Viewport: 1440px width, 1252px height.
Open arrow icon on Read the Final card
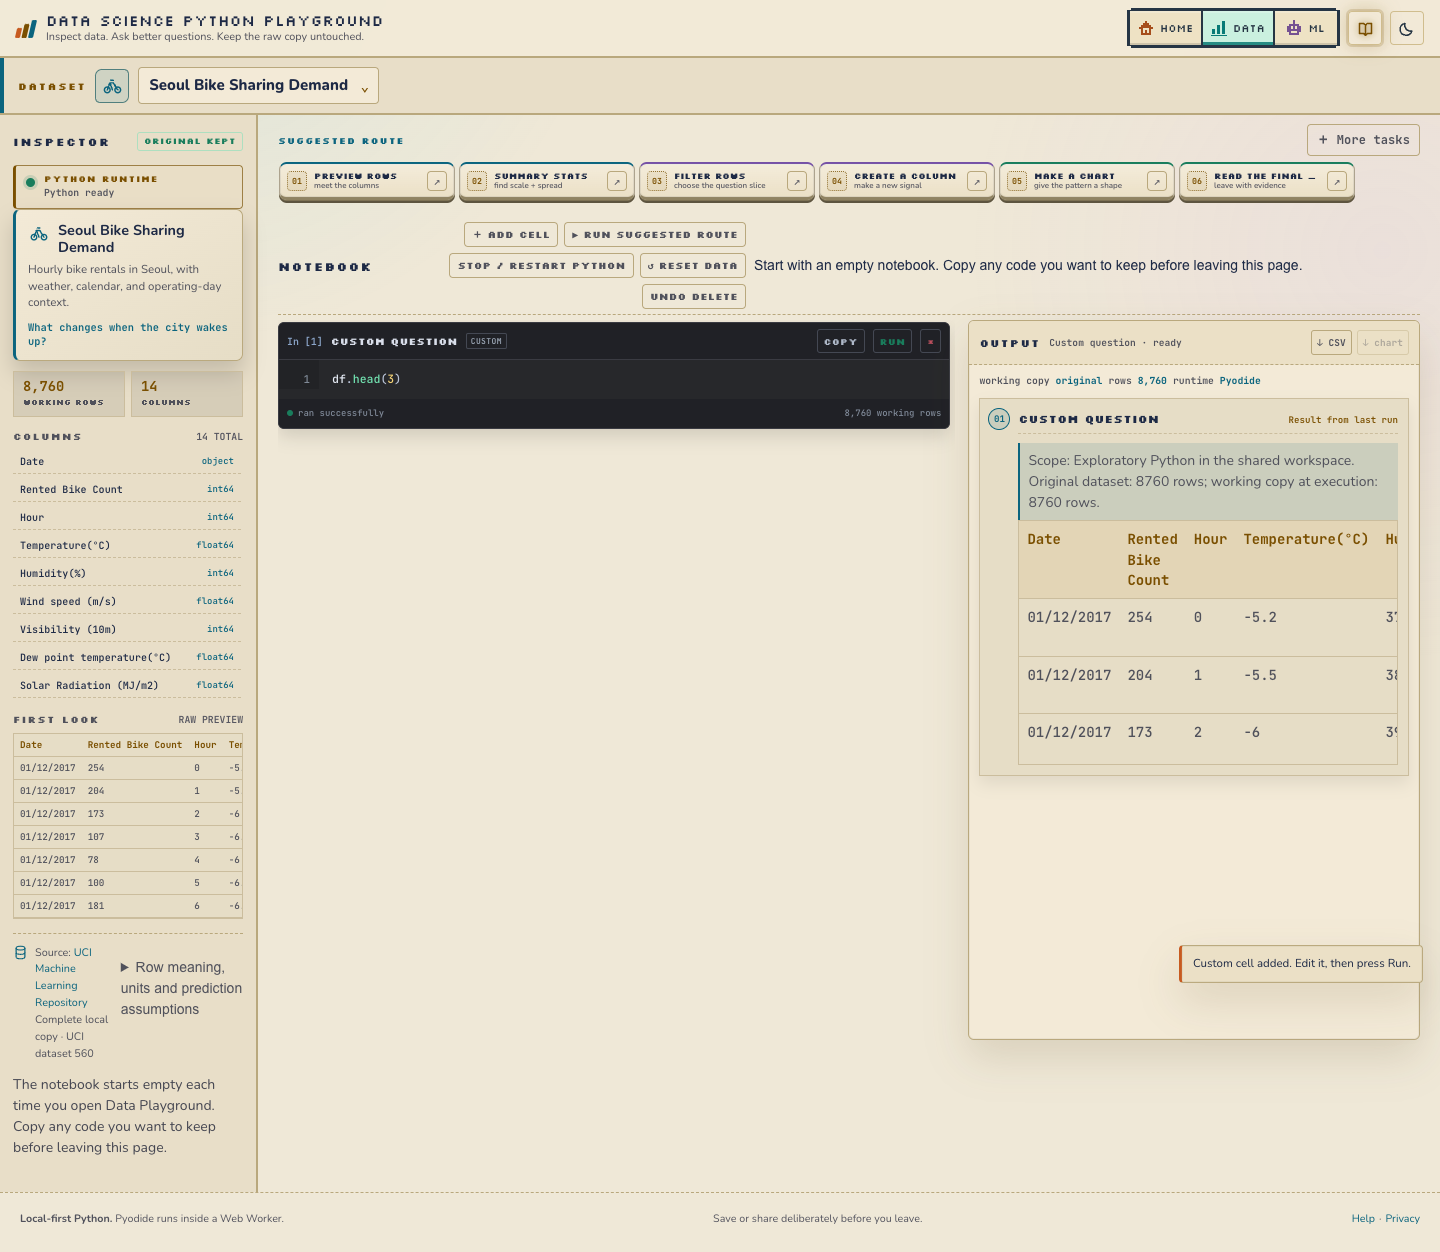tap(1337, 181)
